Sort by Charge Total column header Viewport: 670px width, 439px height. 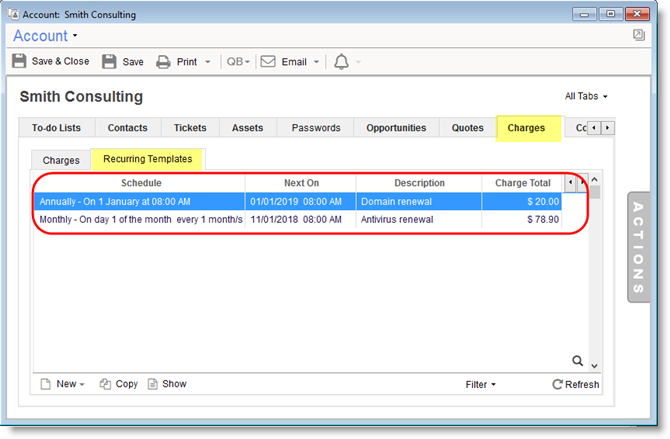(523, 183)
